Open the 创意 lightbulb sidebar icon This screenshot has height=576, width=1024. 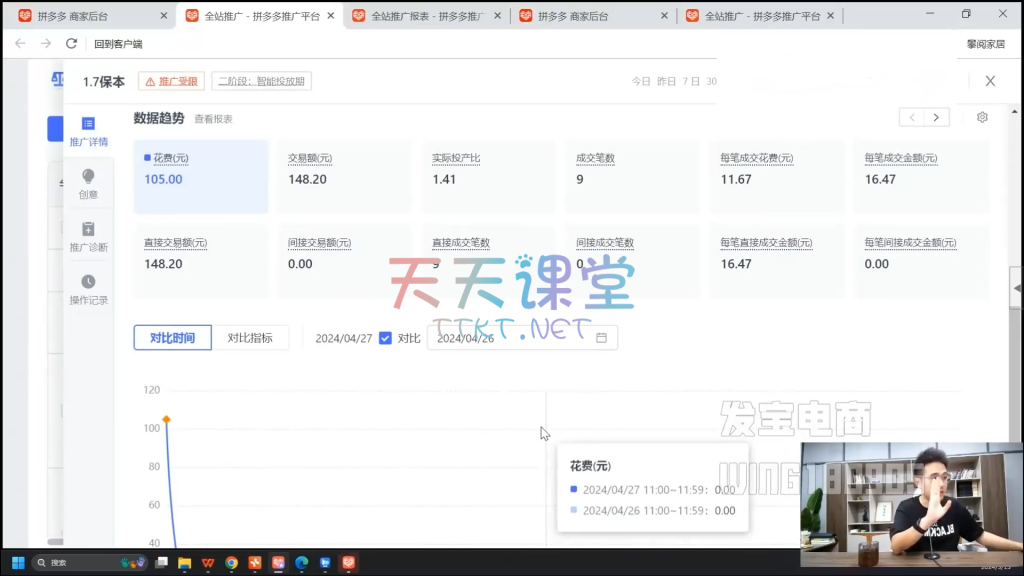point(88,183)
